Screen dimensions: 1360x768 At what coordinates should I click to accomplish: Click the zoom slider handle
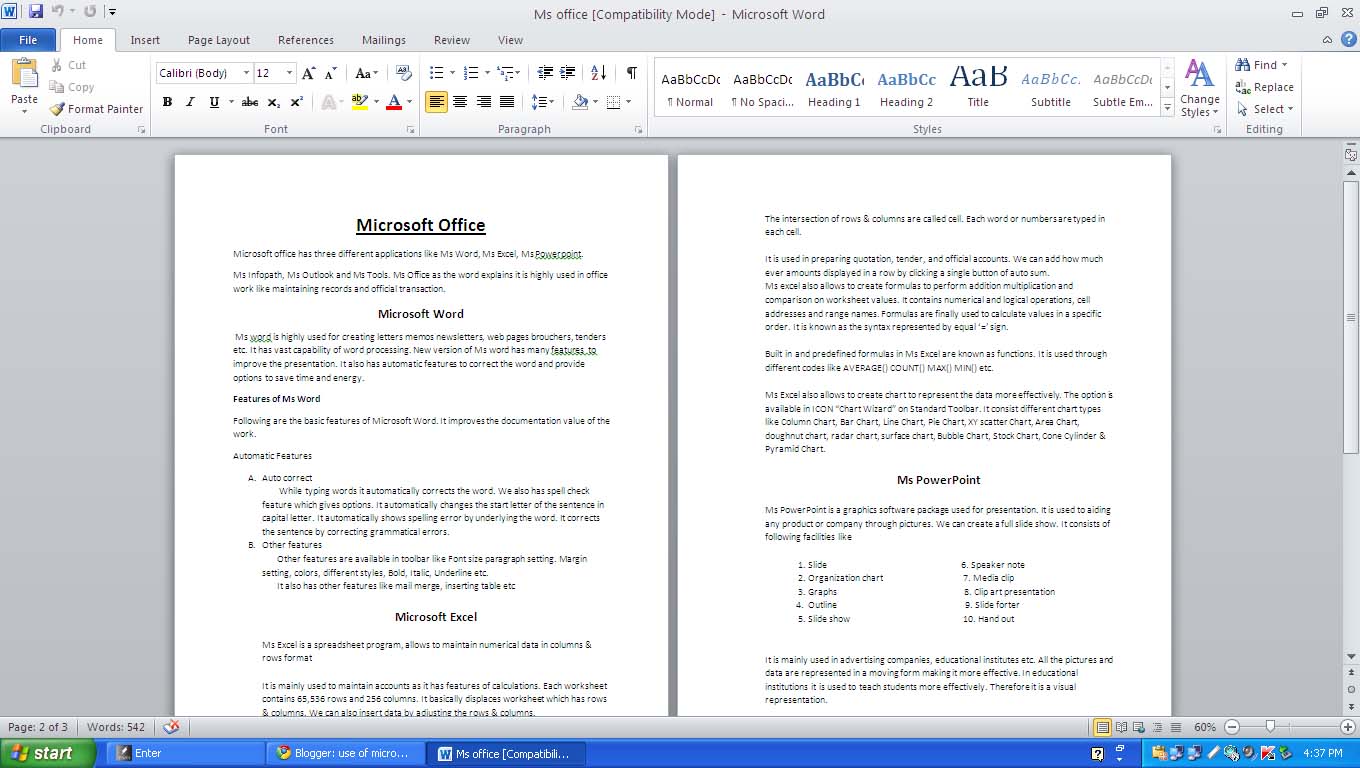click(1270, 727)
